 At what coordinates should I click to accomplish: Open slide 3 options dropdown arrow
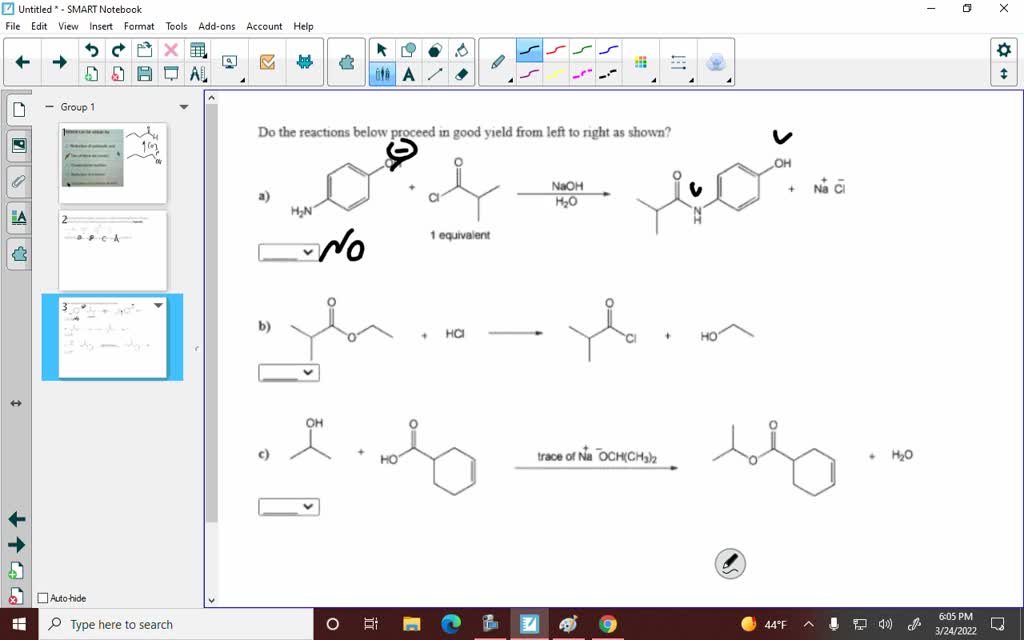coord(157,307)
